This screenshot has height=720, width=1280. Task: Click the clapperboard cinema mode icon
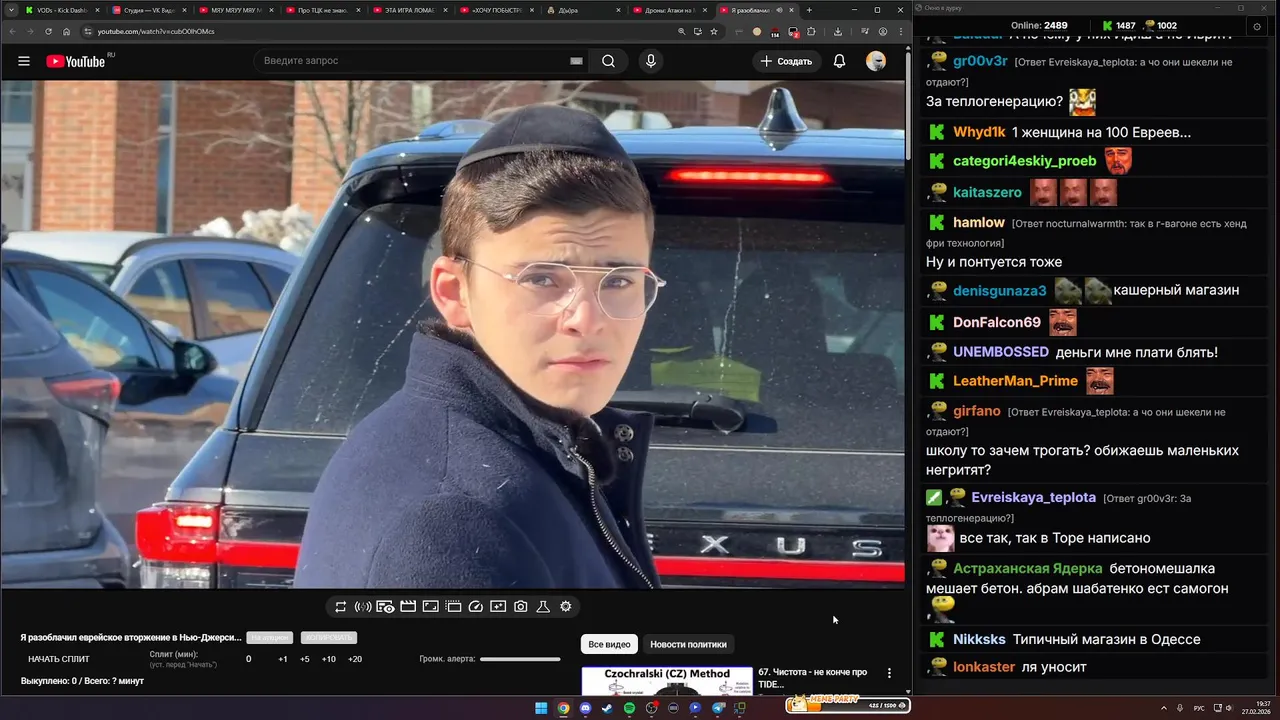coord(408,606)
